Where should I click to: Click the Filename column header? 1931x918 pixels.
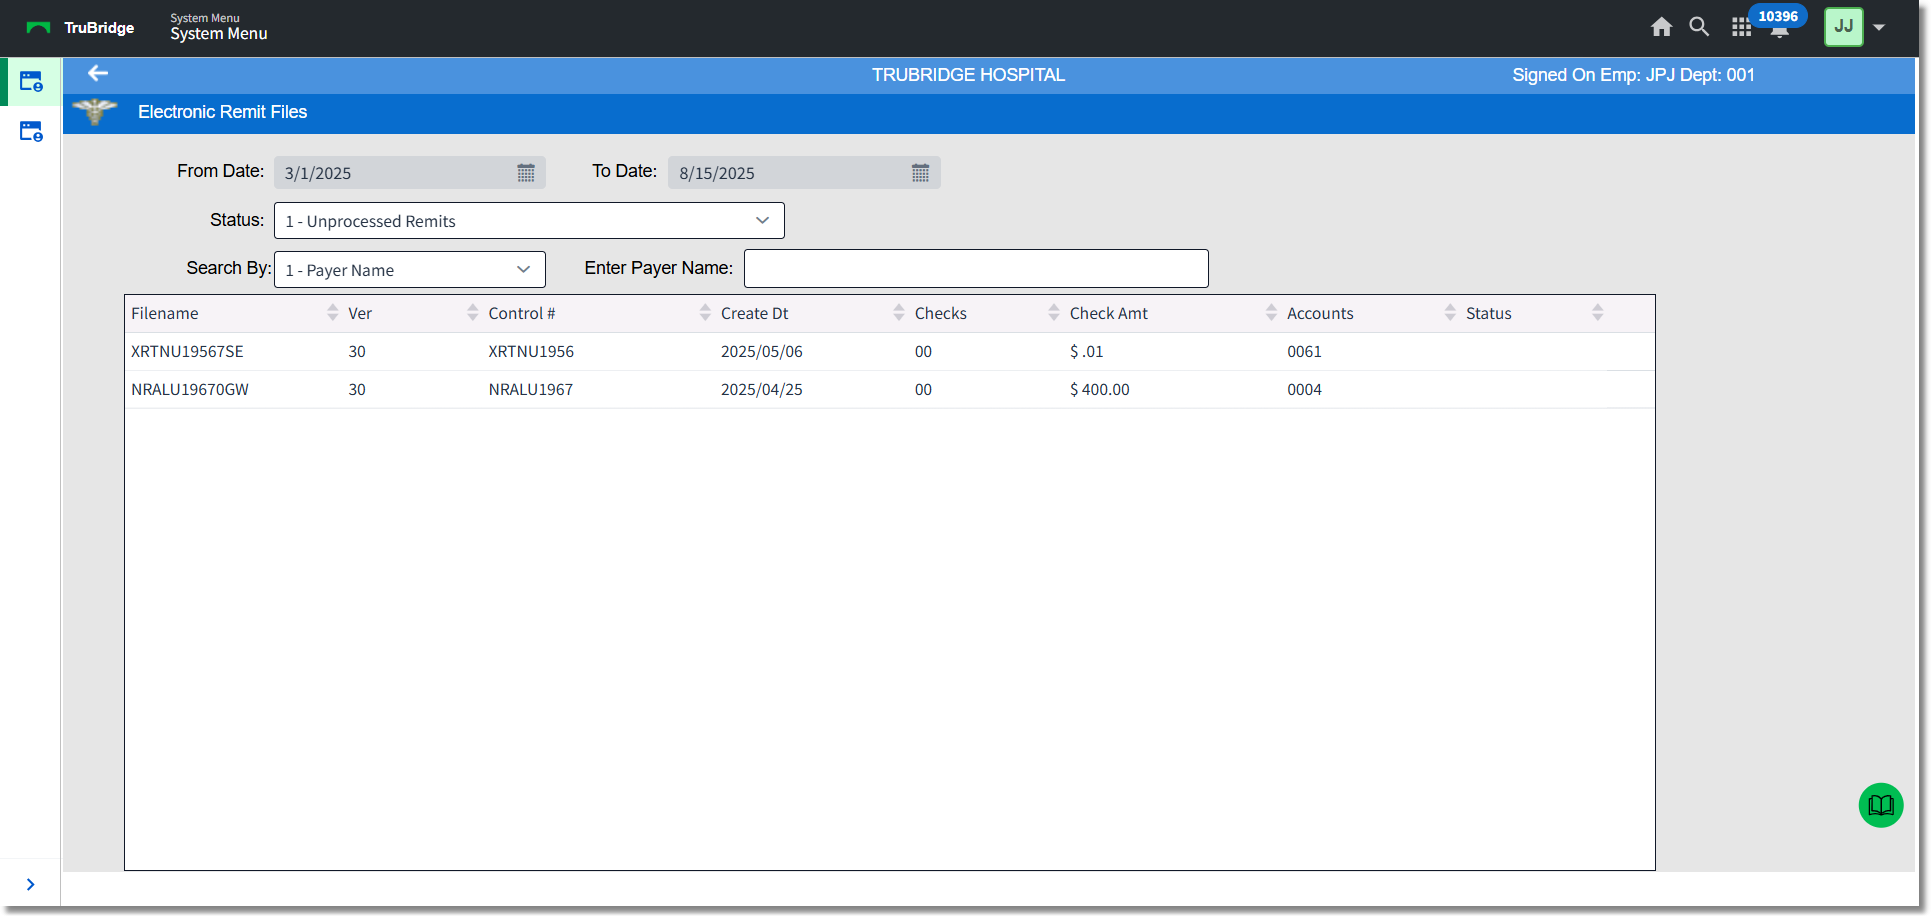pos(165,313)
